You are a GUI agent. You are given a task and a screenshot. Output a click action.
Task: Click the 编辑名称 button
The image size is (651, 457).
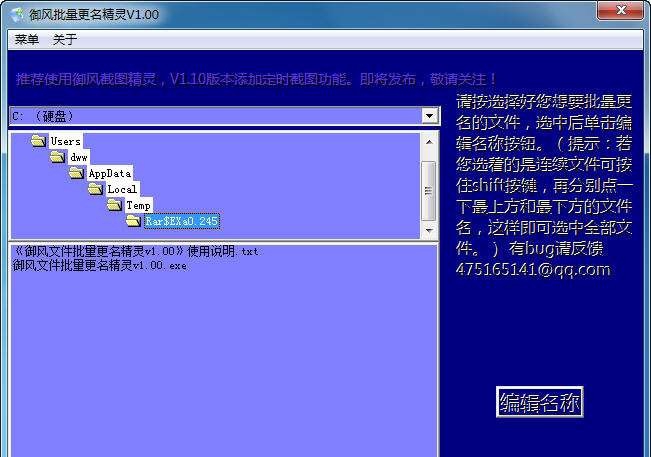click(x=540, y=402)
